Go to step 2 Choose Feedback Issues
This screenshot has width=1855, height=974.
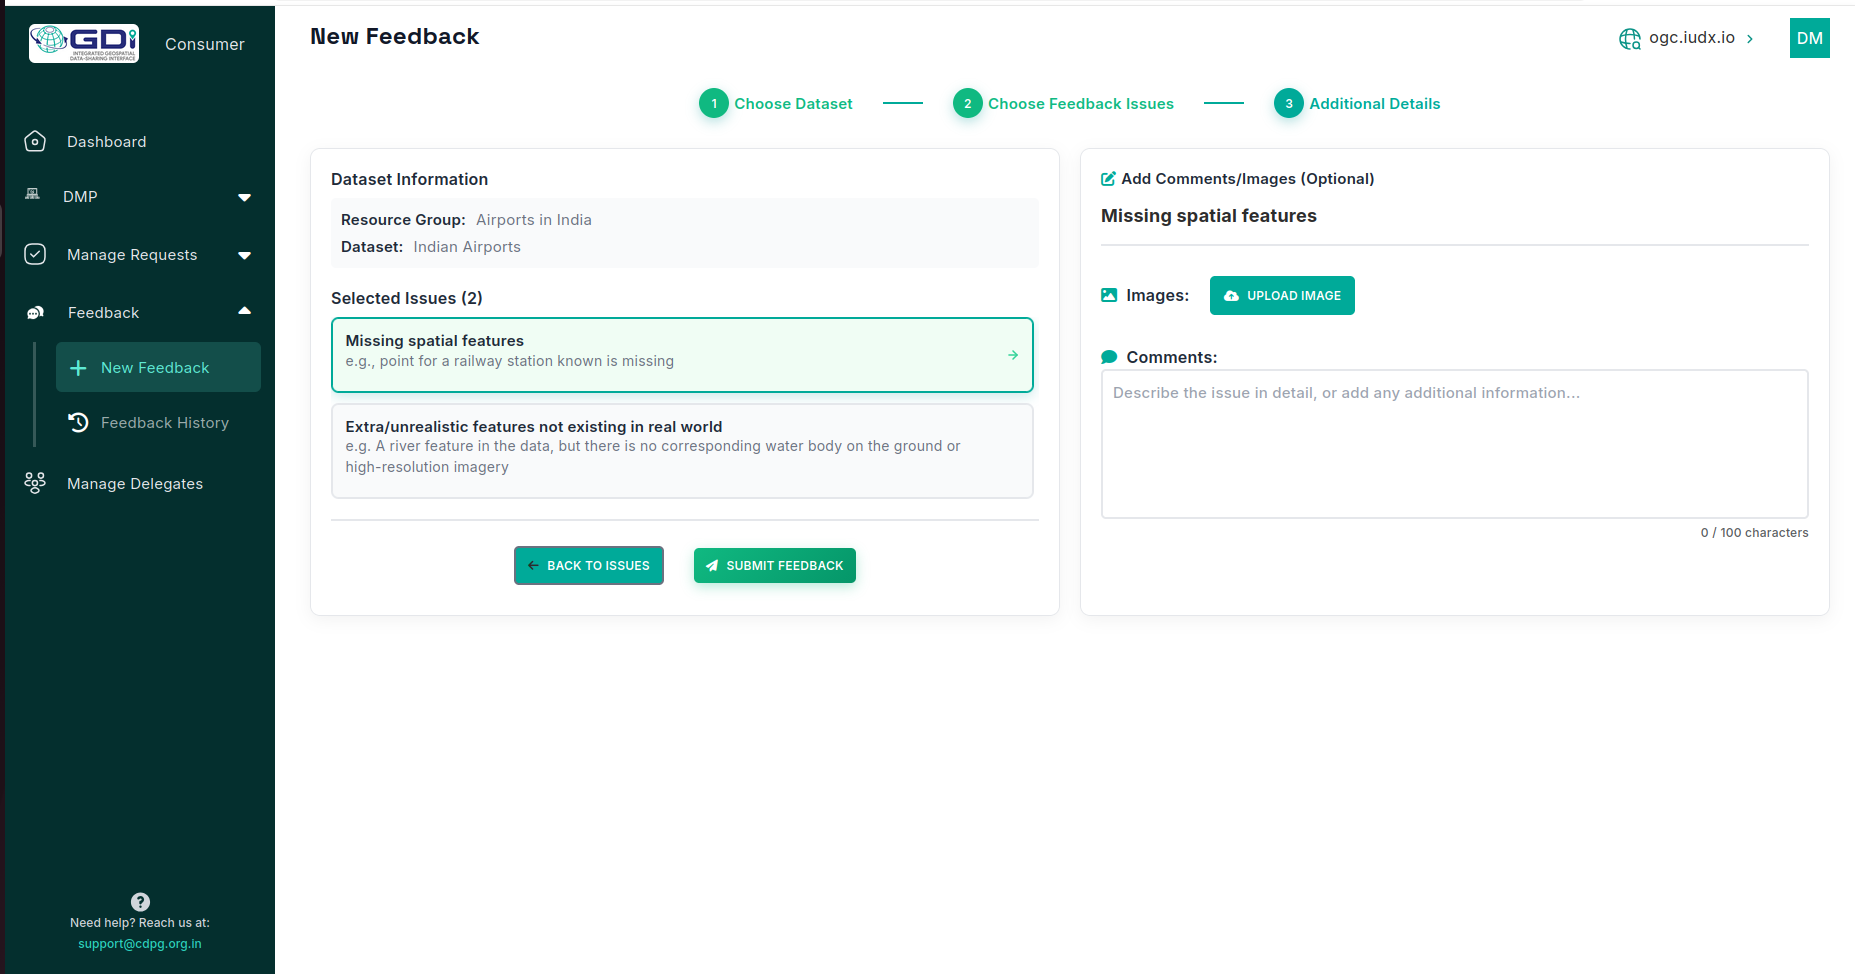[x=1063, y=104]
